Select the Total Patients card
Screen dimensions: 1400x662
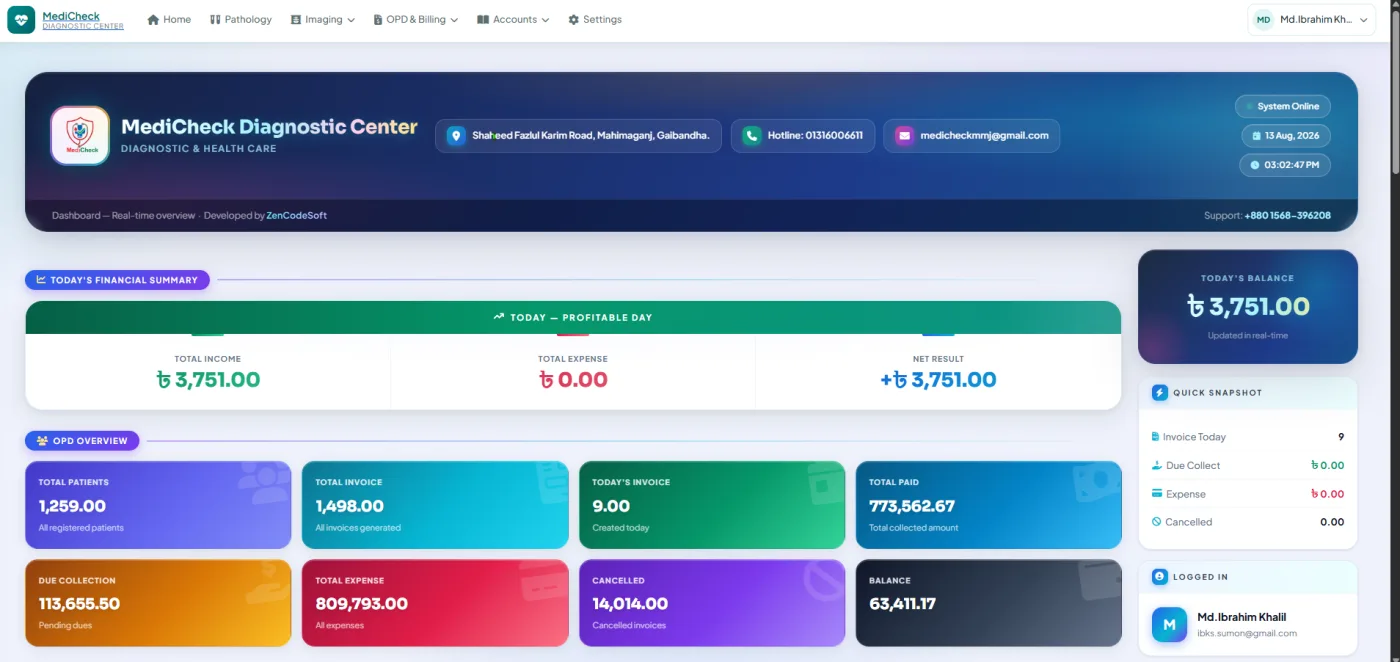click(x=158, y=505)
